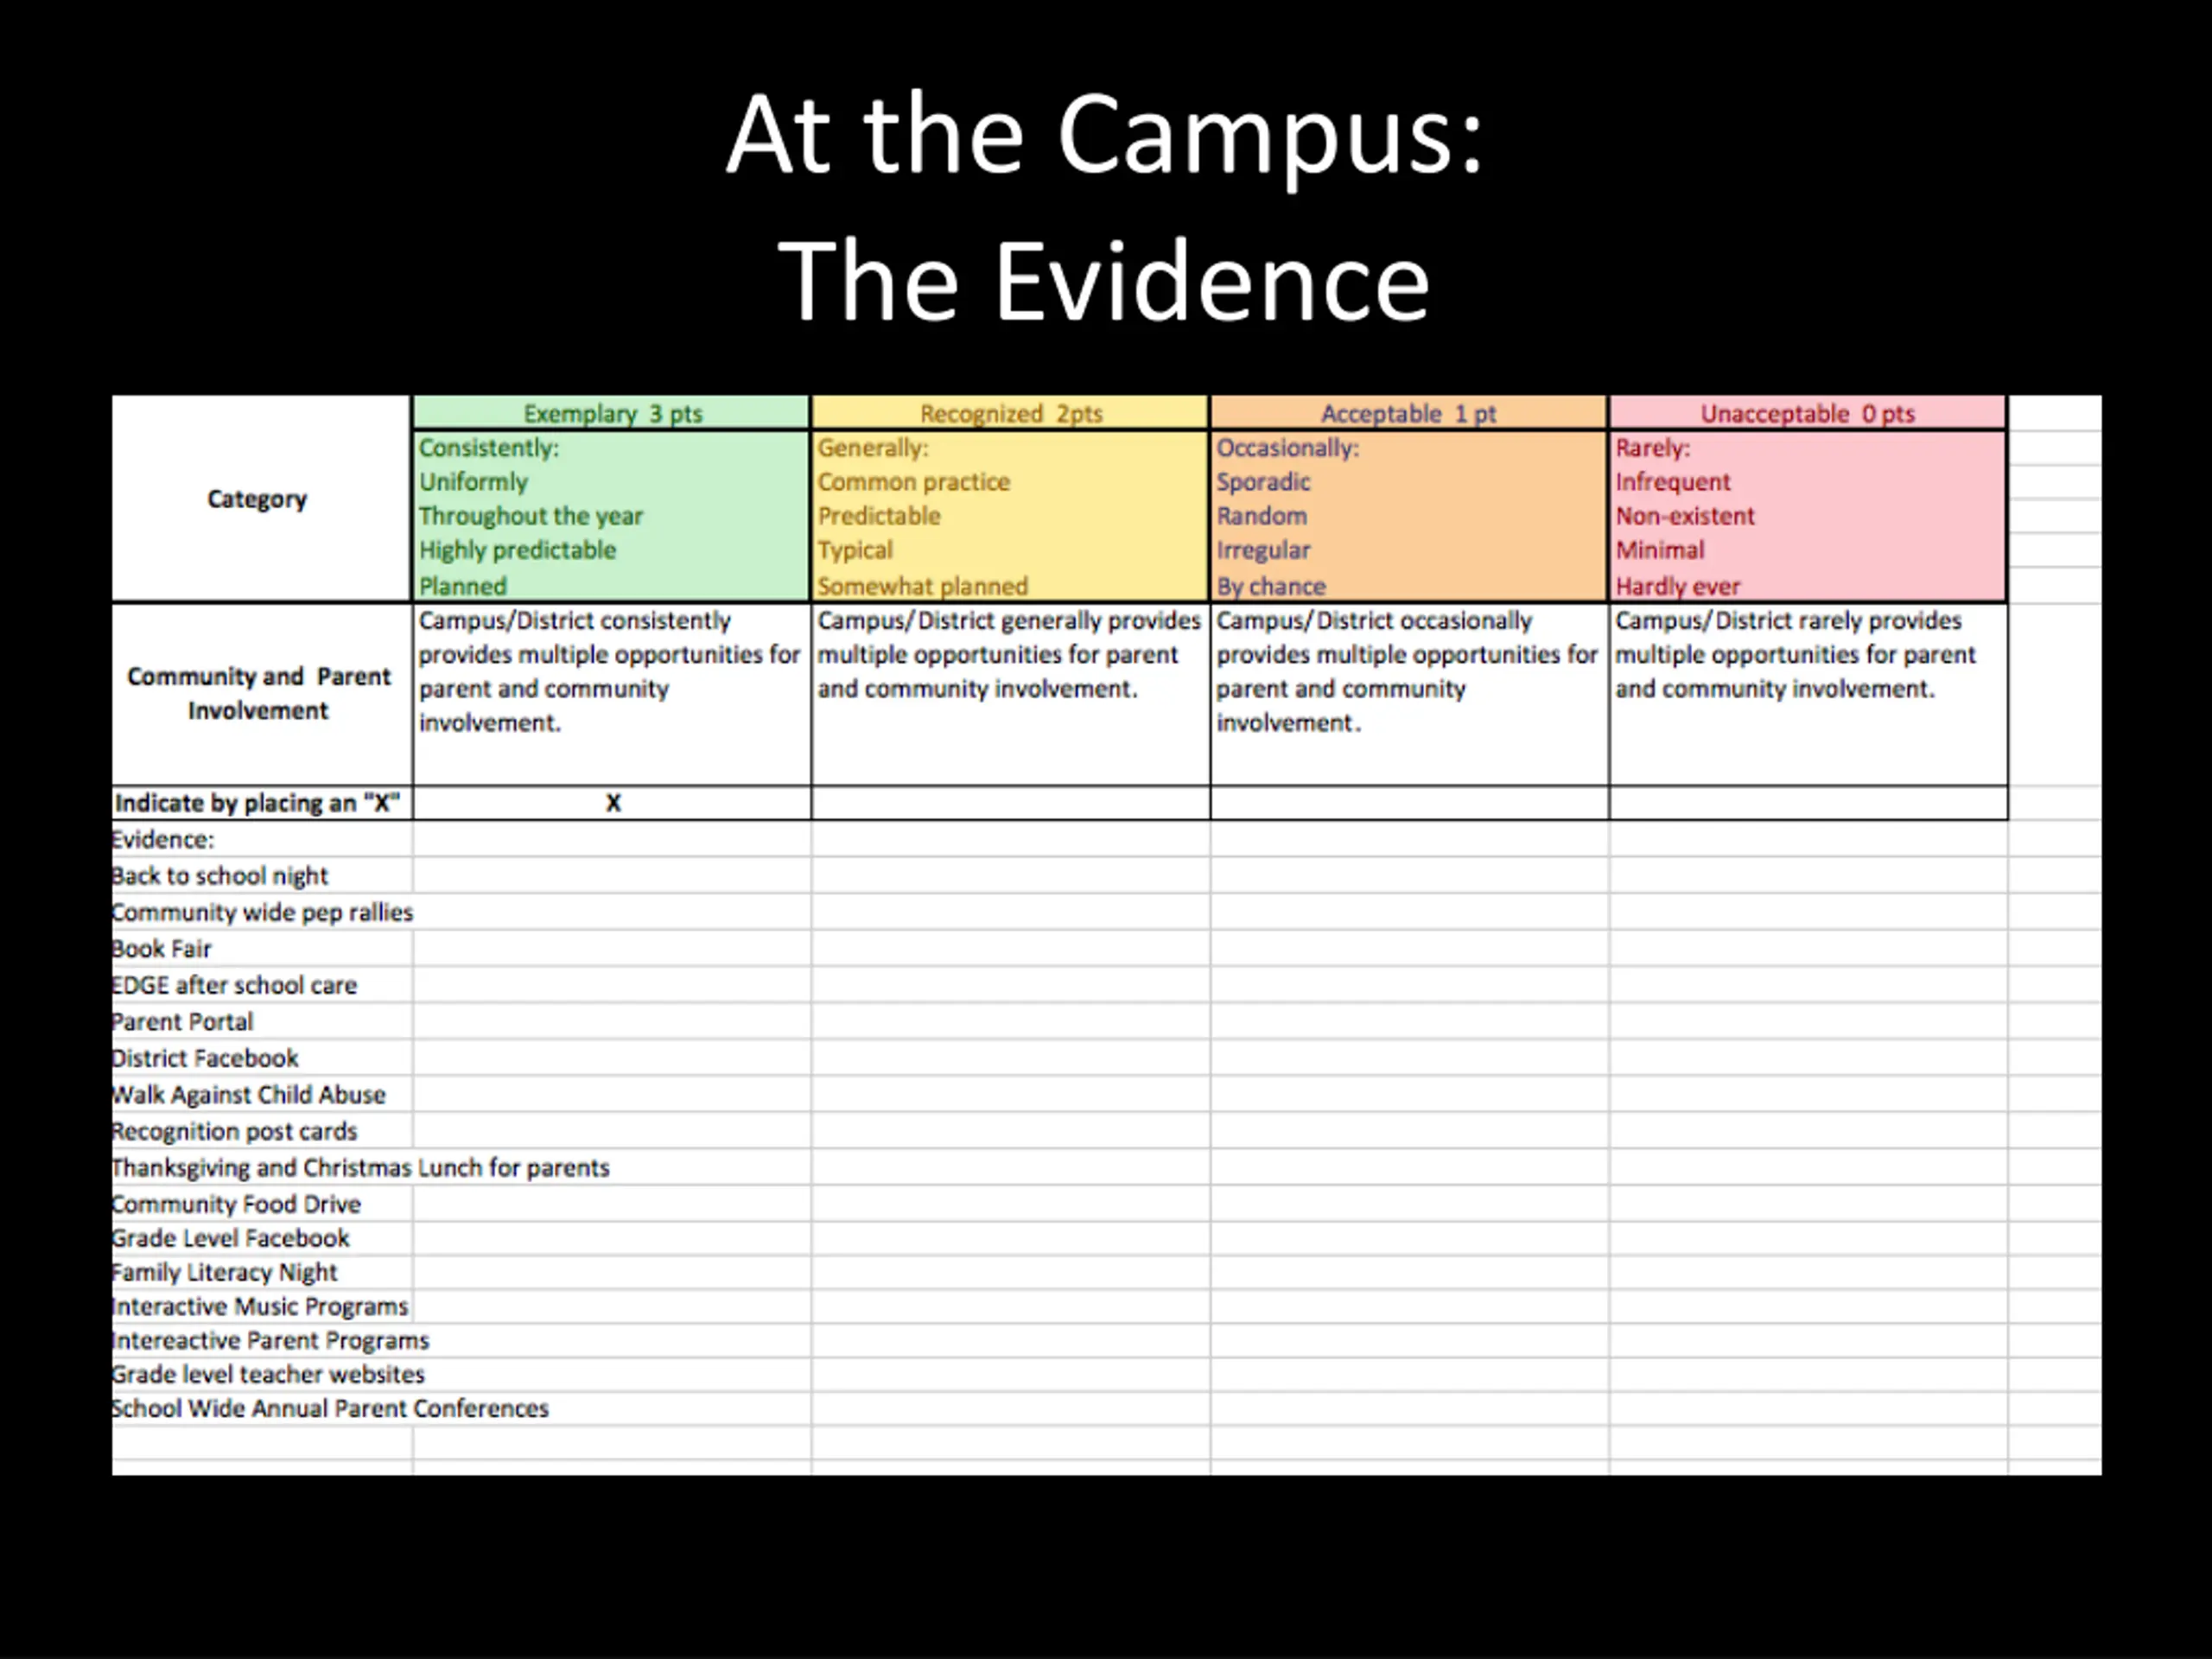Select the 'Recognized 2pts' header cell
Viewport: 2212px width, 1659px height.
1010,413
